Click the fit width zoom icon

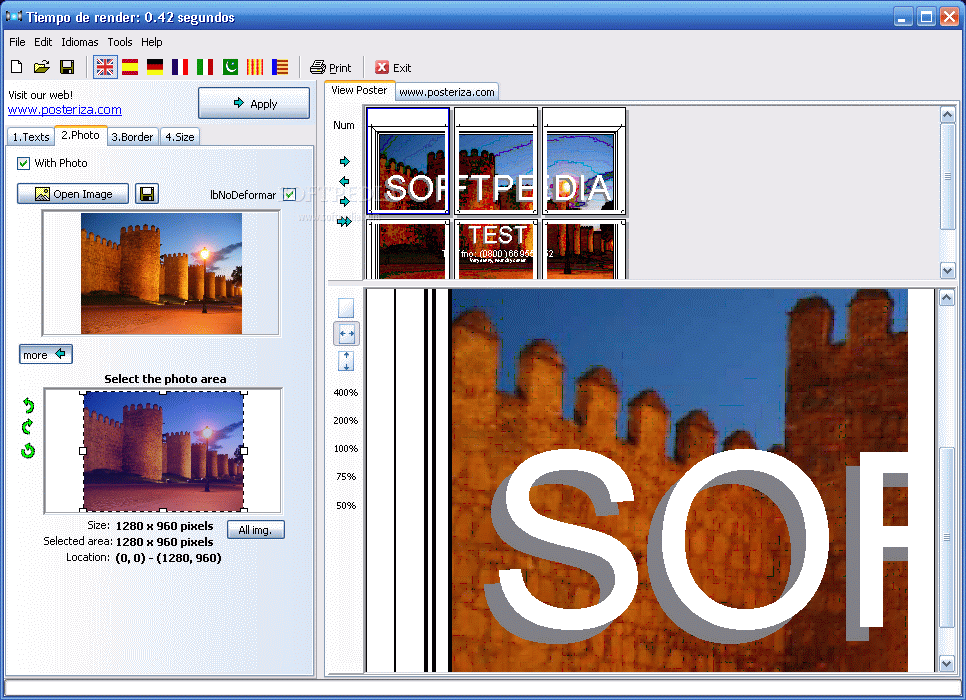346,334
